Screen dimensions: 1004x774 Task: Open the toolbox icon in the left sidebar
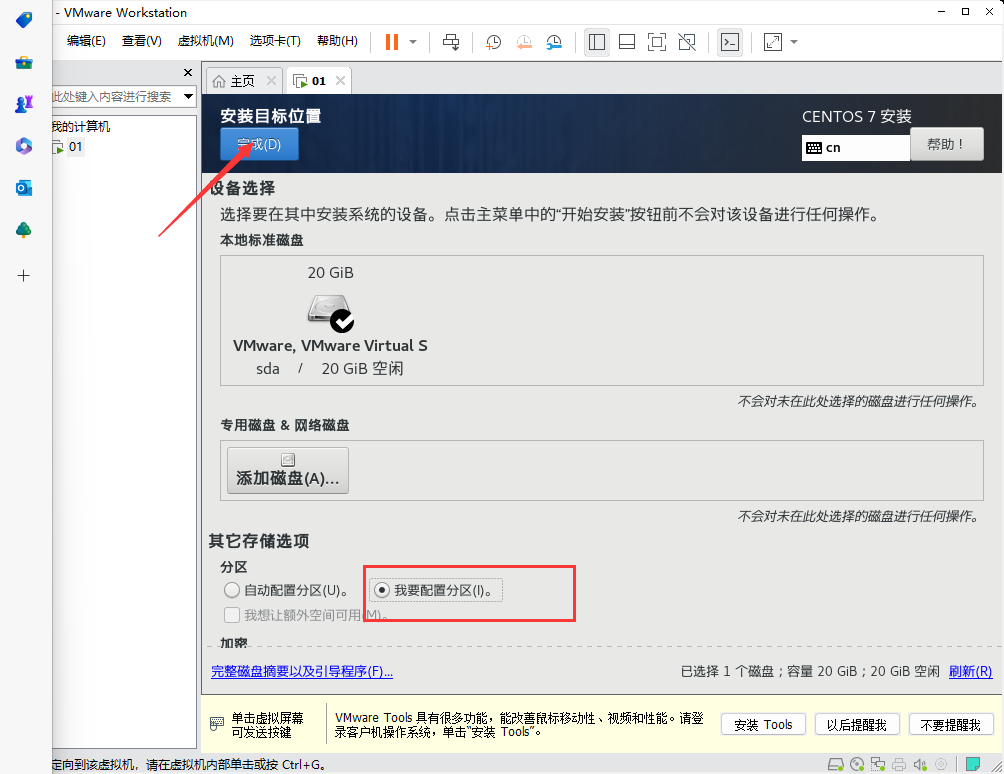point(24,63)
